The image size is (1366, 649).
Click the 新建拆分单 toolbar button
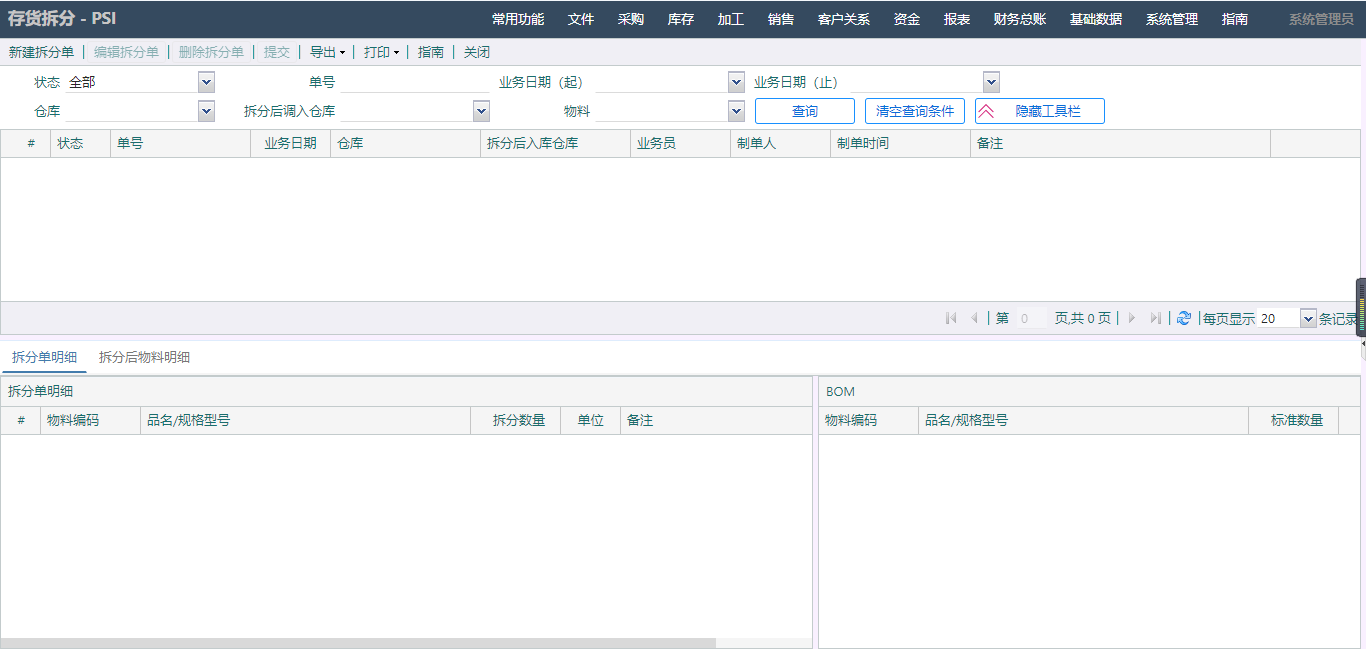pyautogui.click(x=41, y=52)
